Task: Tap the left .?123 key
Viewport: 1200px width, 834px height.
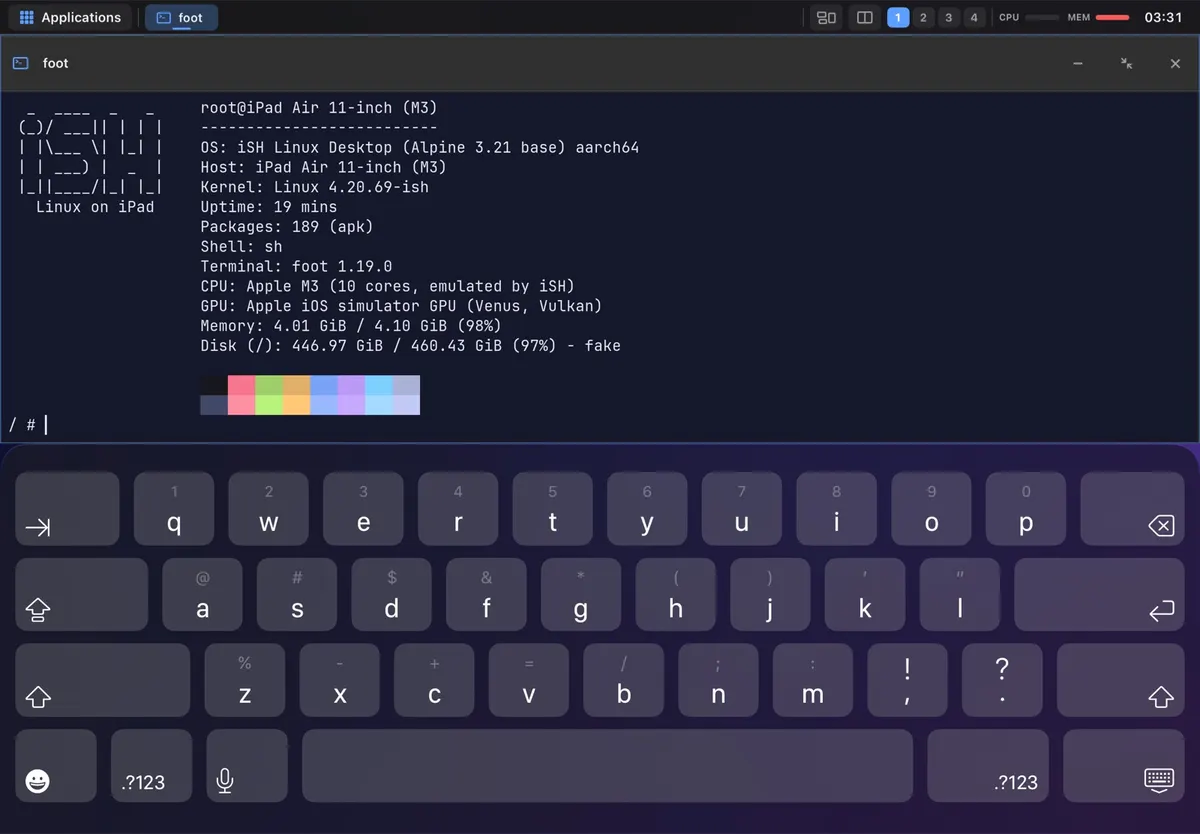Action: pos(151,766)
